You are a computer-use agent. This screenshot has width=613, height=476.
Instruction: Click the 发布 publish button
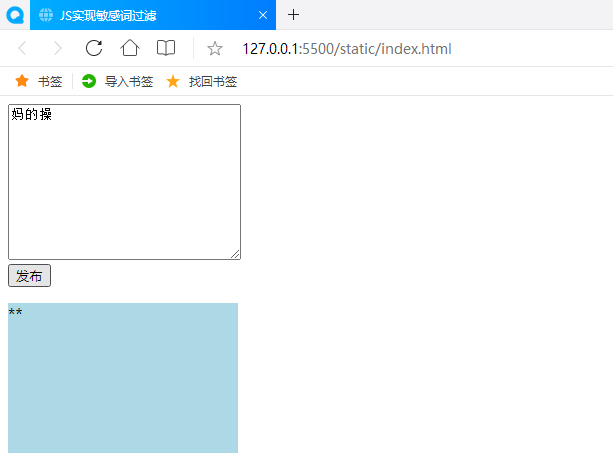coord(29,276)
